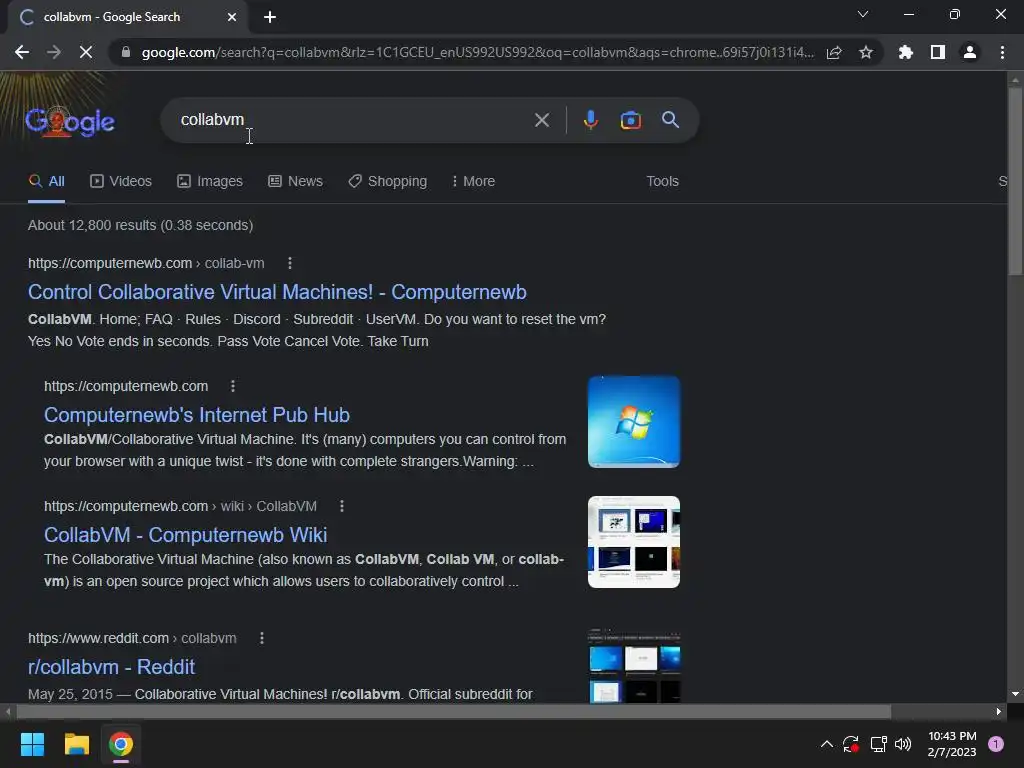Click the Chrome taskbar icon

pos(121,744)
